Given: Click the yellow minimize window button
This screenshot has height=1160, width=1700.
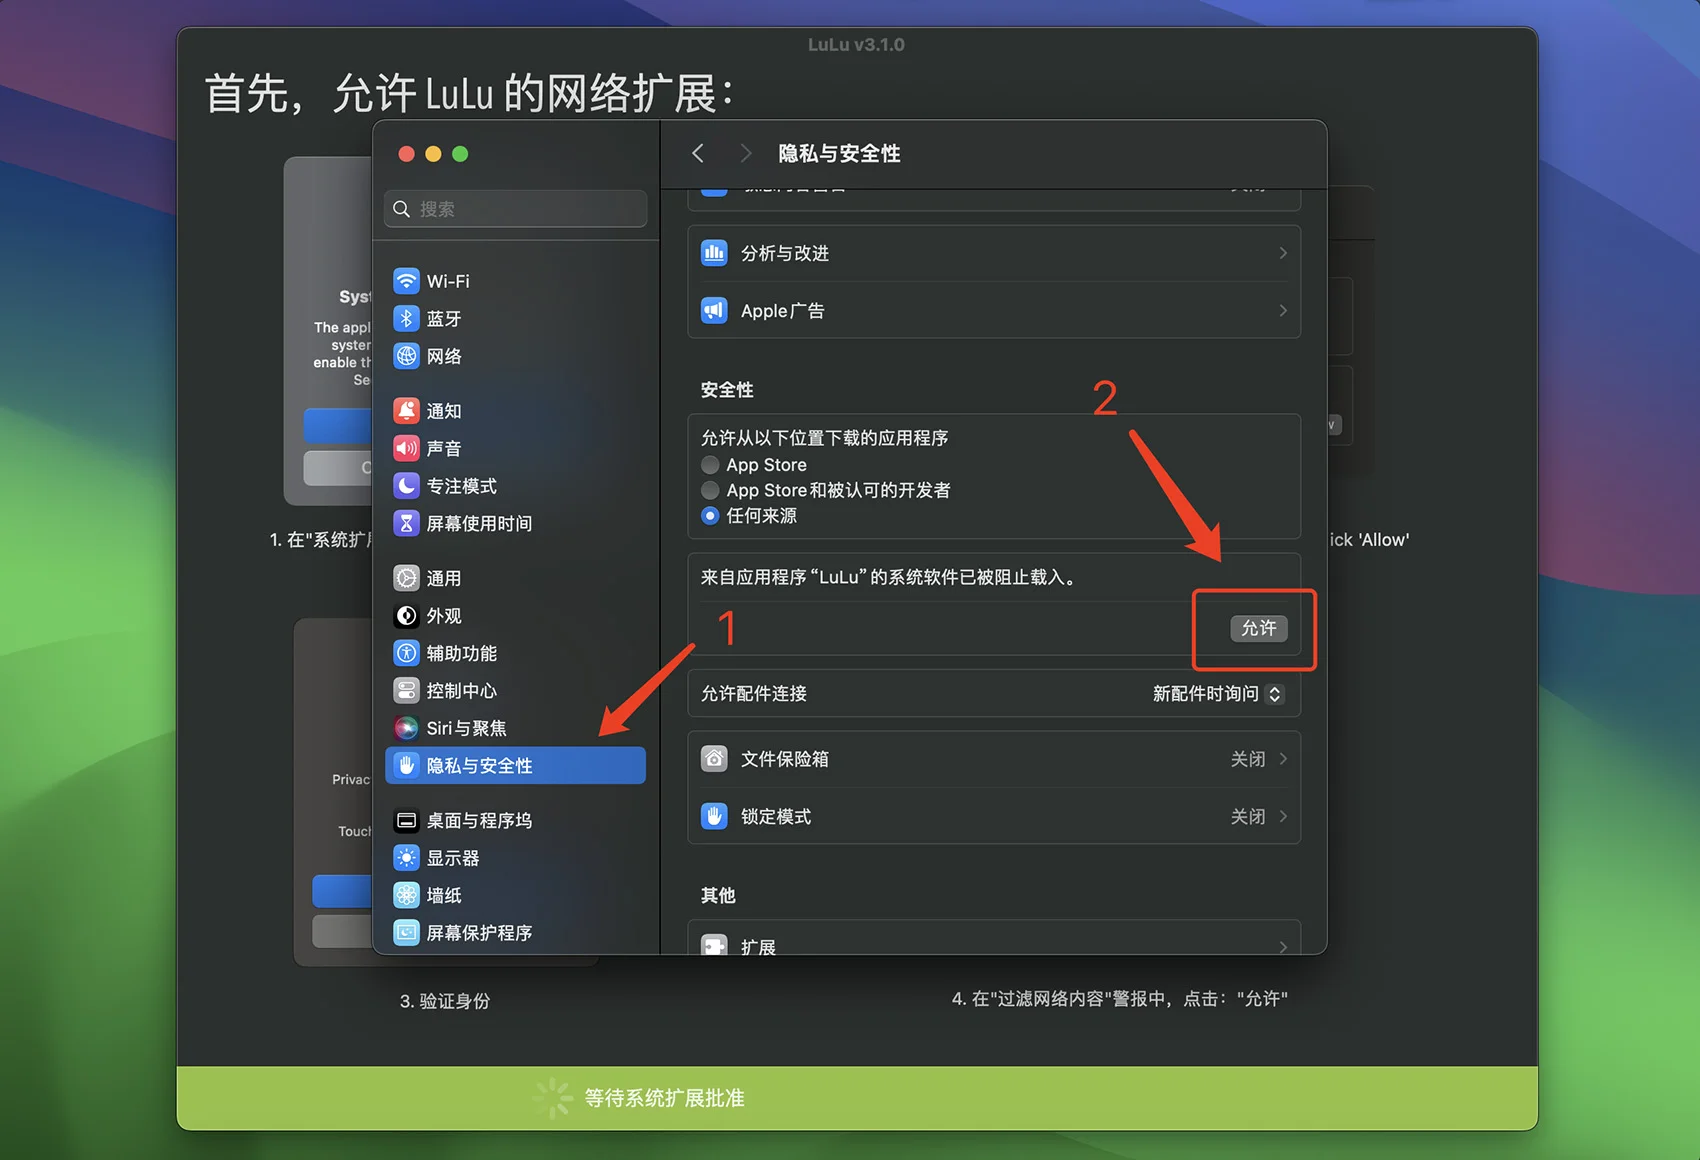Looking at the screenshot, I should pyautogui.click(x=433, y=153).
